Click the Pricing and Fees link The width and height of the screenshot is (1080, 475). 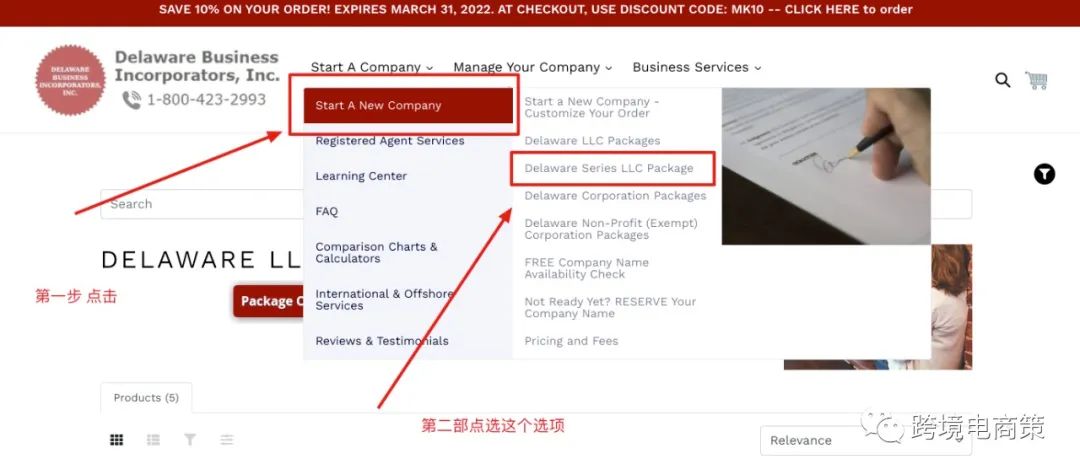[571, 341]
